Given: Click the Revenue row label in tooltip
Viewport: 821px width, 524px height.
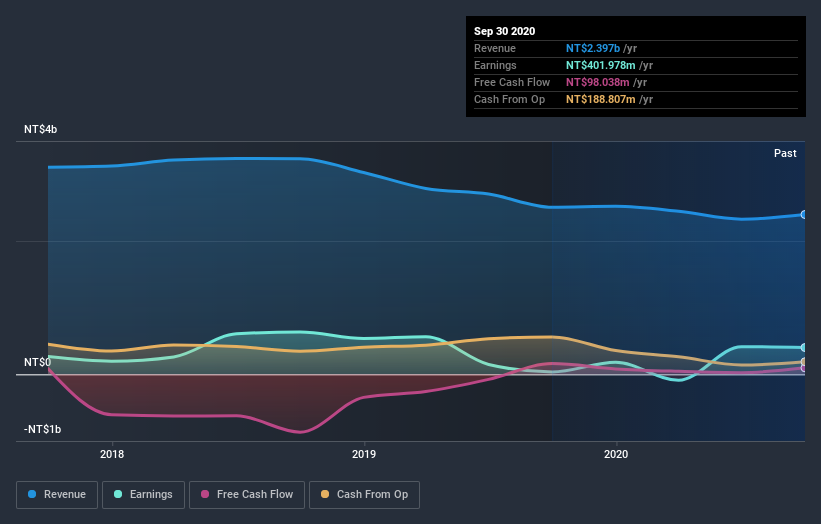Looking at the screenshot, I should coord(495,48).
